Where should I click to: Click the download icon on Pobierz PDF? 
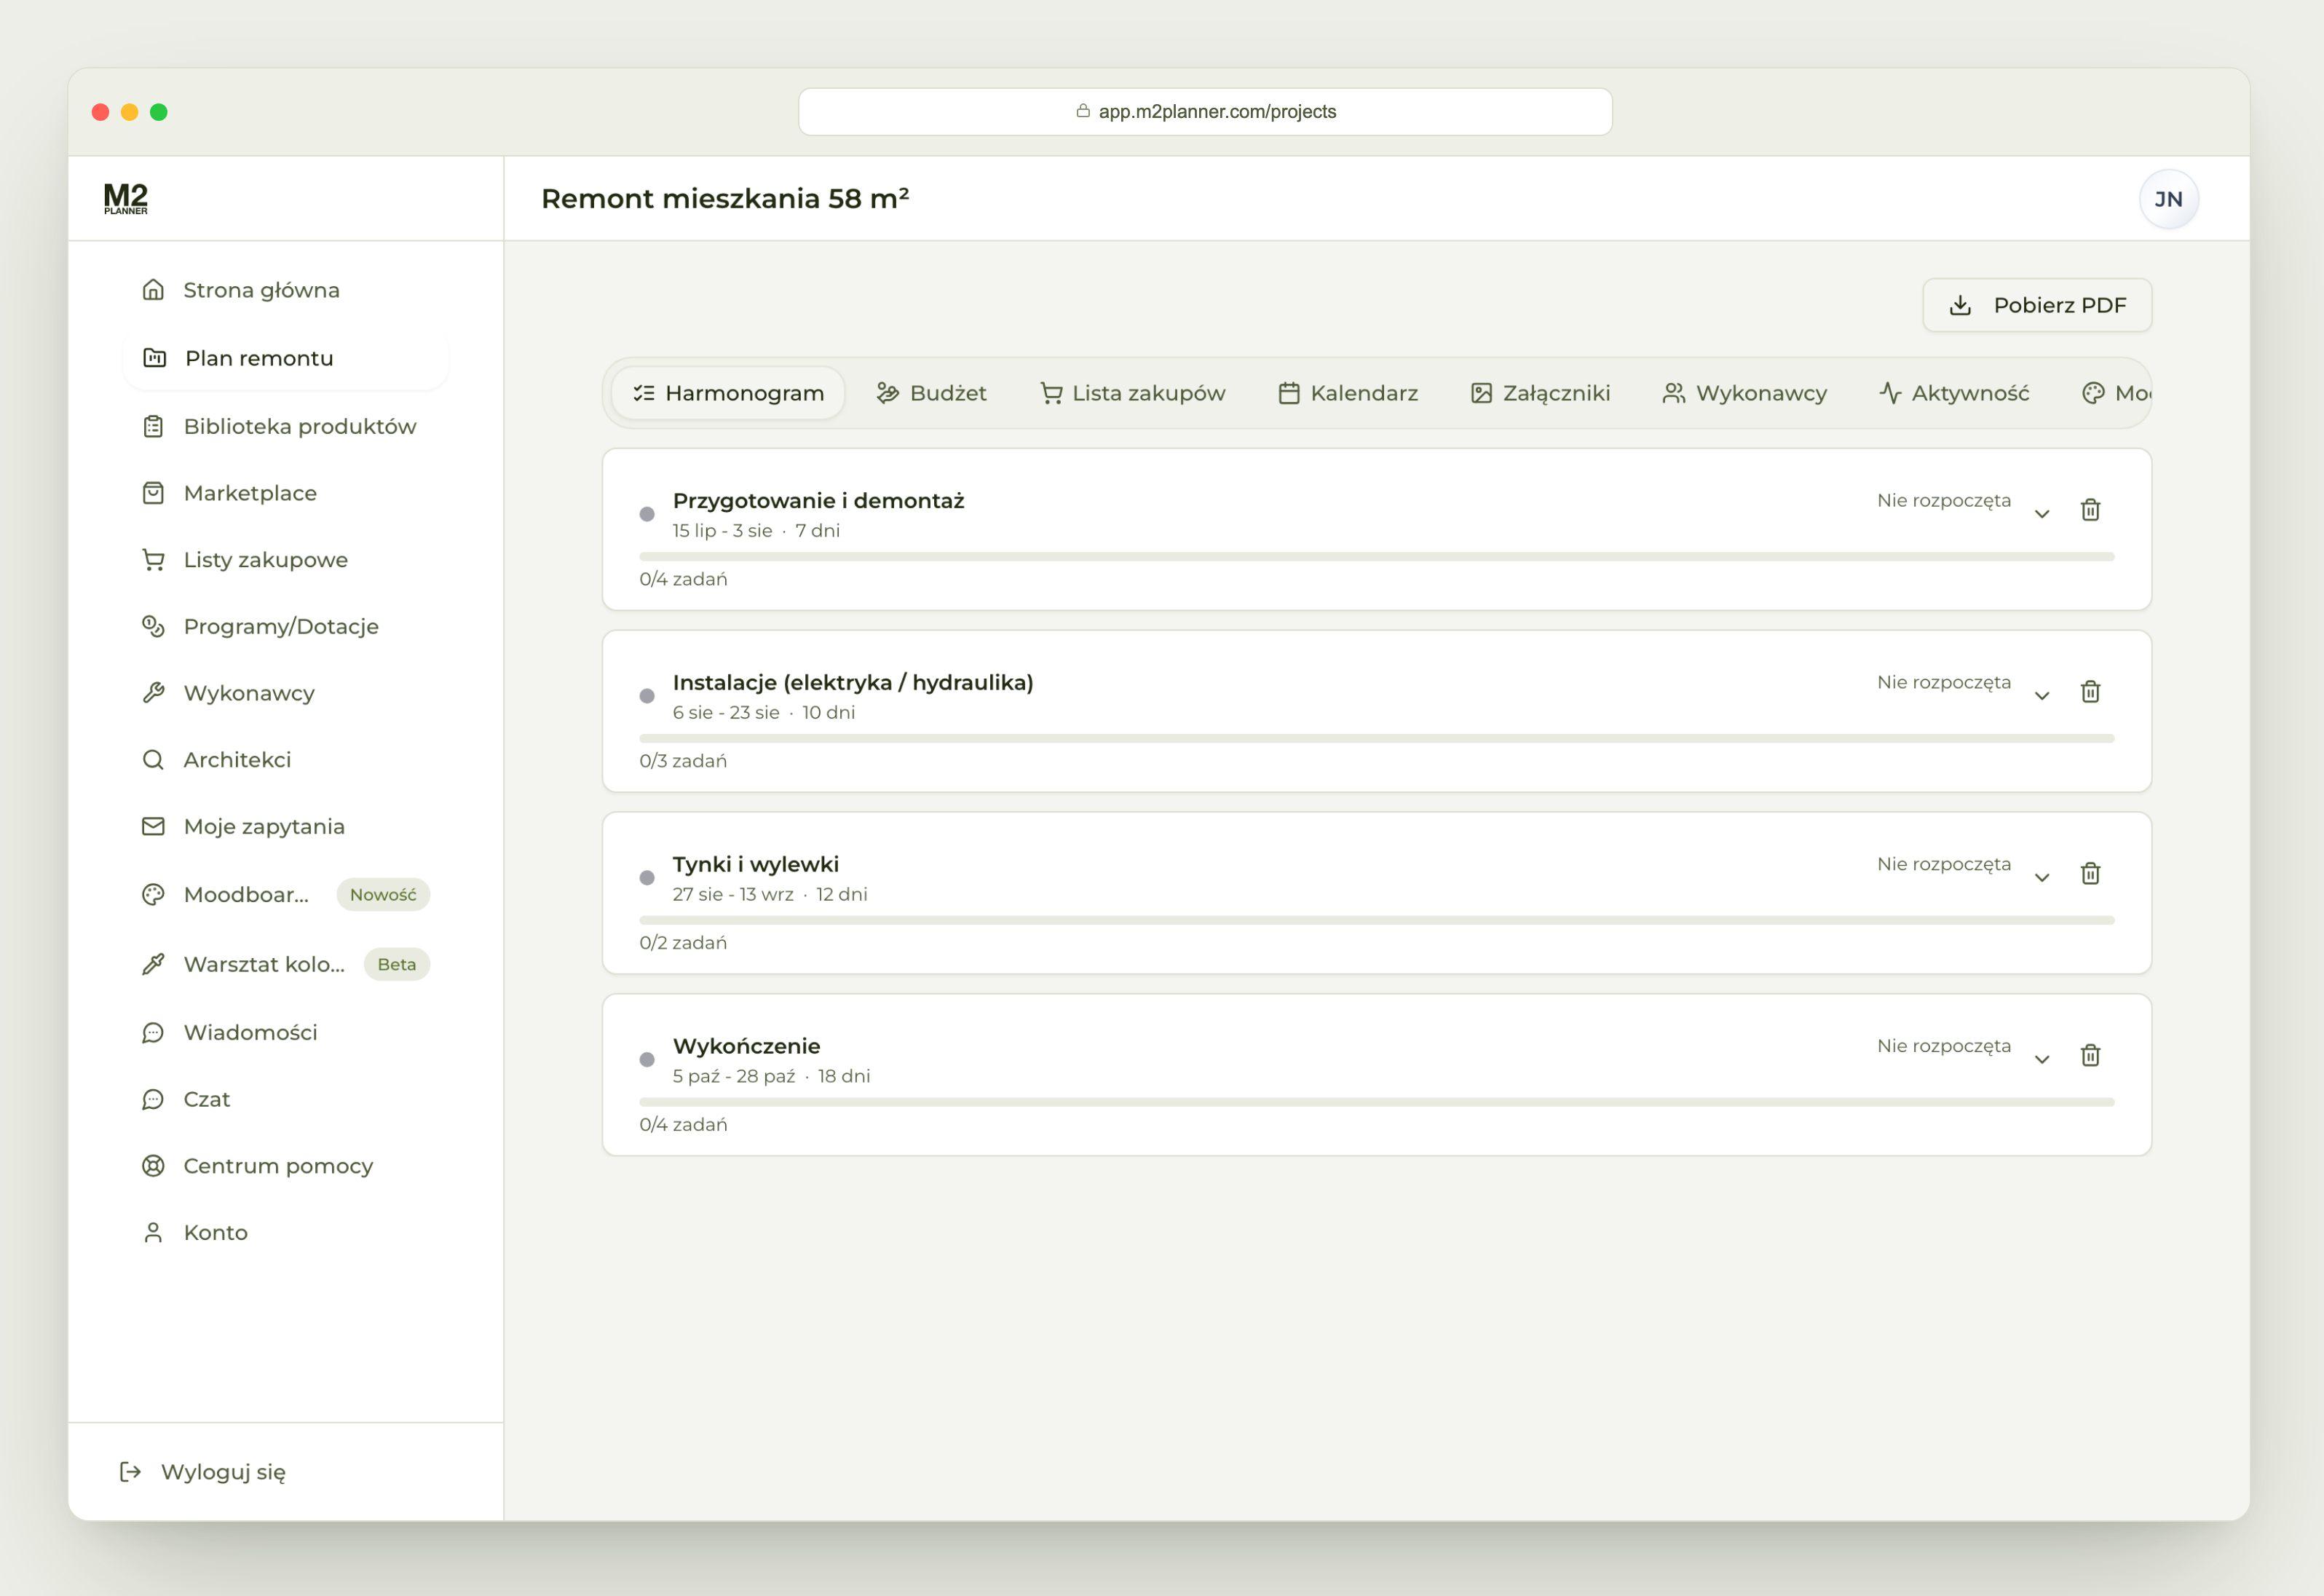pos(1960,305)
